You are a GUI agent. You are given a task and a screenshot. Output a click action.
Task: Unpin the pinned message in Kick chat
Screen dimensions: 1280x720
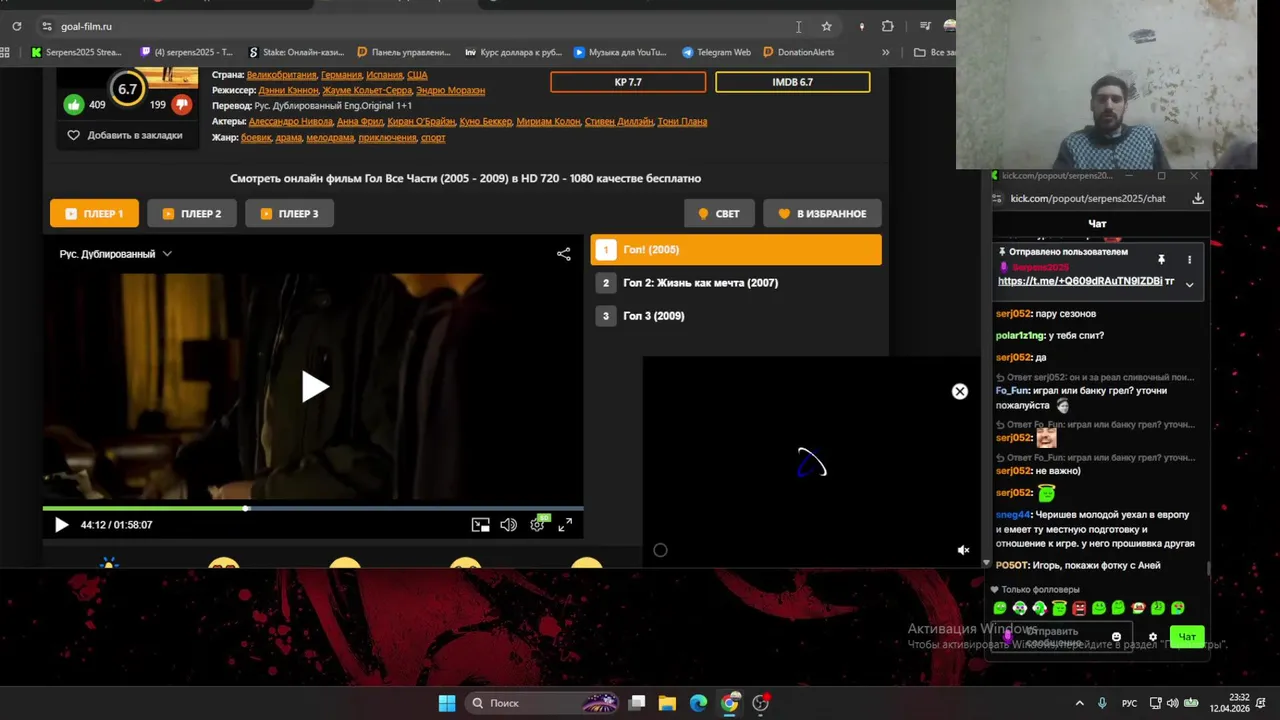1161,260
